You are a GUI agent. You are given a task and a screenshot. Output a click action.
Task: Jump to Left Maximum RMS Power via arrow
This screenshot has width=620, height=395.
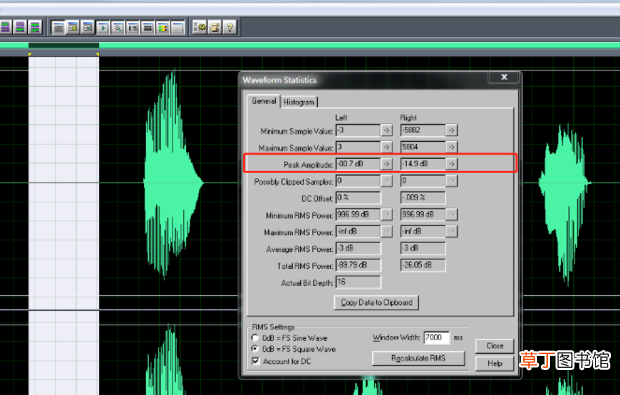[x=386, y=231]
